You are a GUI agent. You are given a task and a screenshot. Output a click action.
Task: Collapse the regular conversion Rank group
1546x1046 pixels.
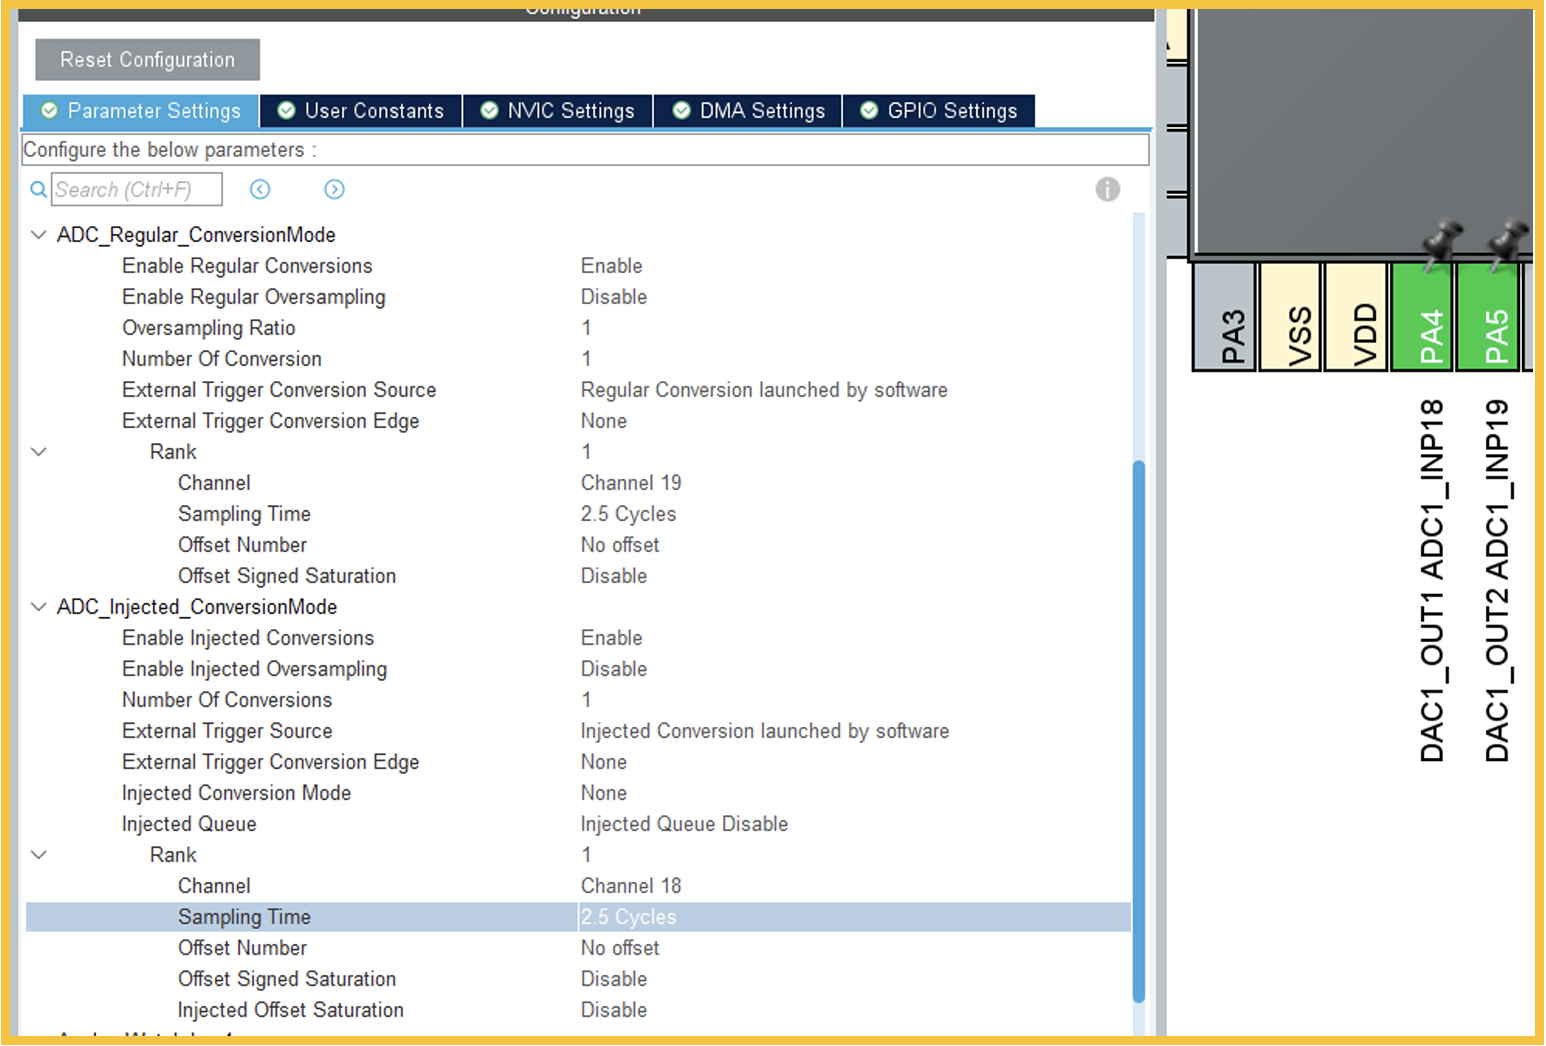click(39, 452)
